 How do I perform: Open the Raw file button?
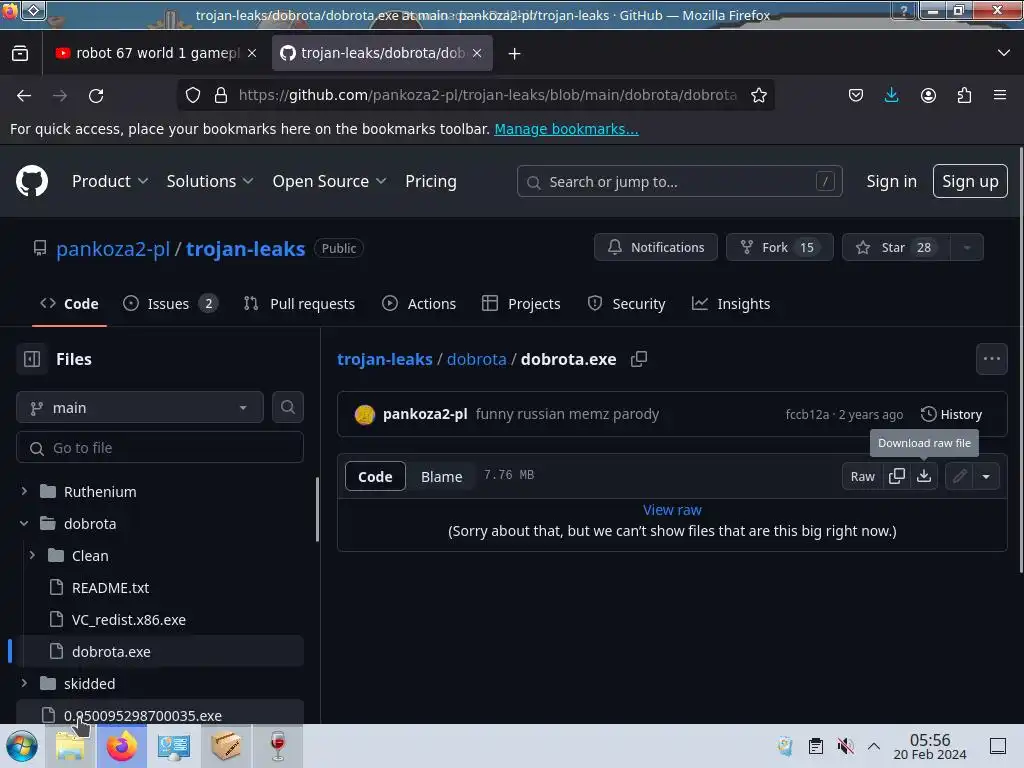(x=862, y=476)
